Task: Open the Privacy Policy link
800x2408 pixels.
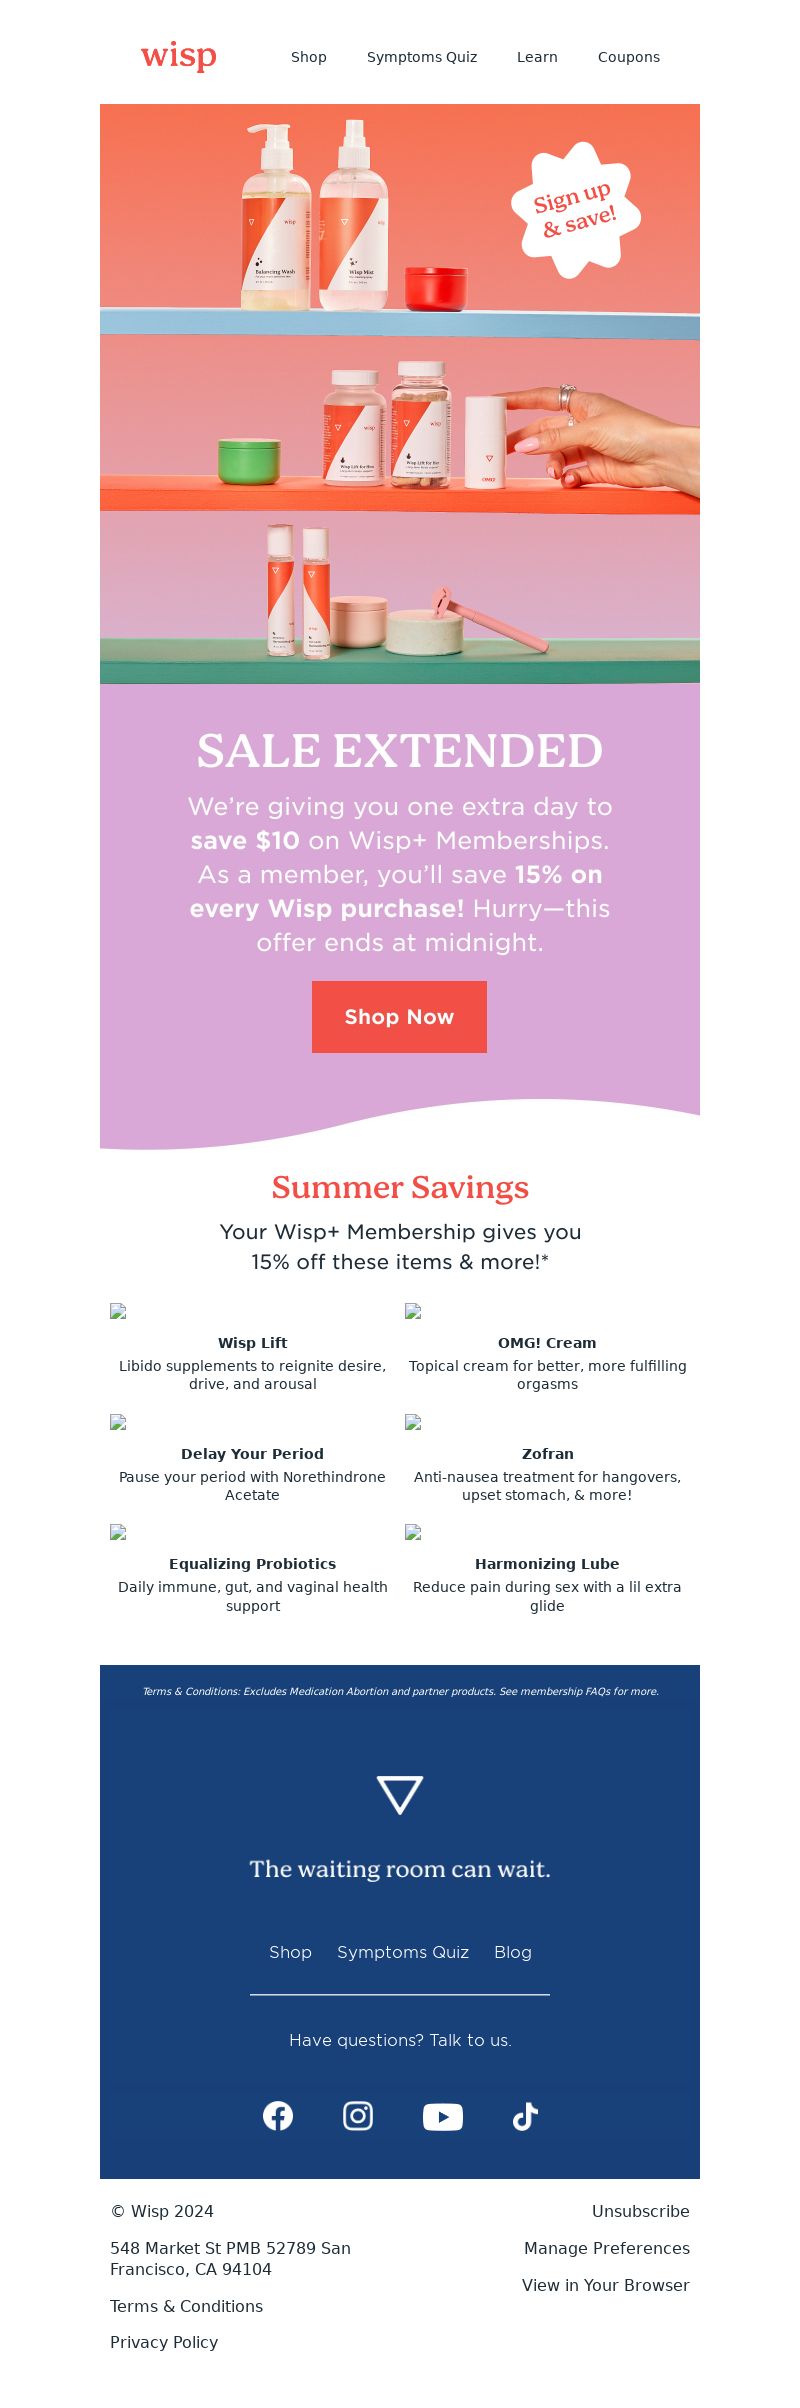Action: tap(164, 2342)
